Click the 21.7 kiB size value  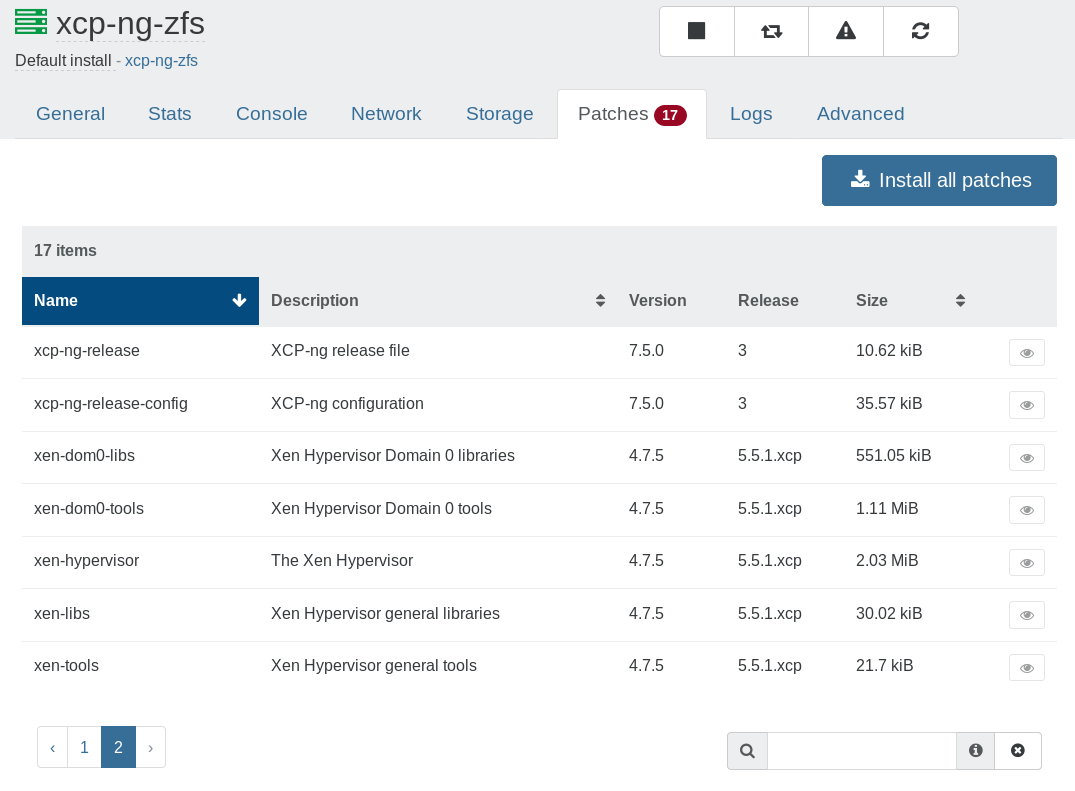pyautogui.click(x=884, y=666)
